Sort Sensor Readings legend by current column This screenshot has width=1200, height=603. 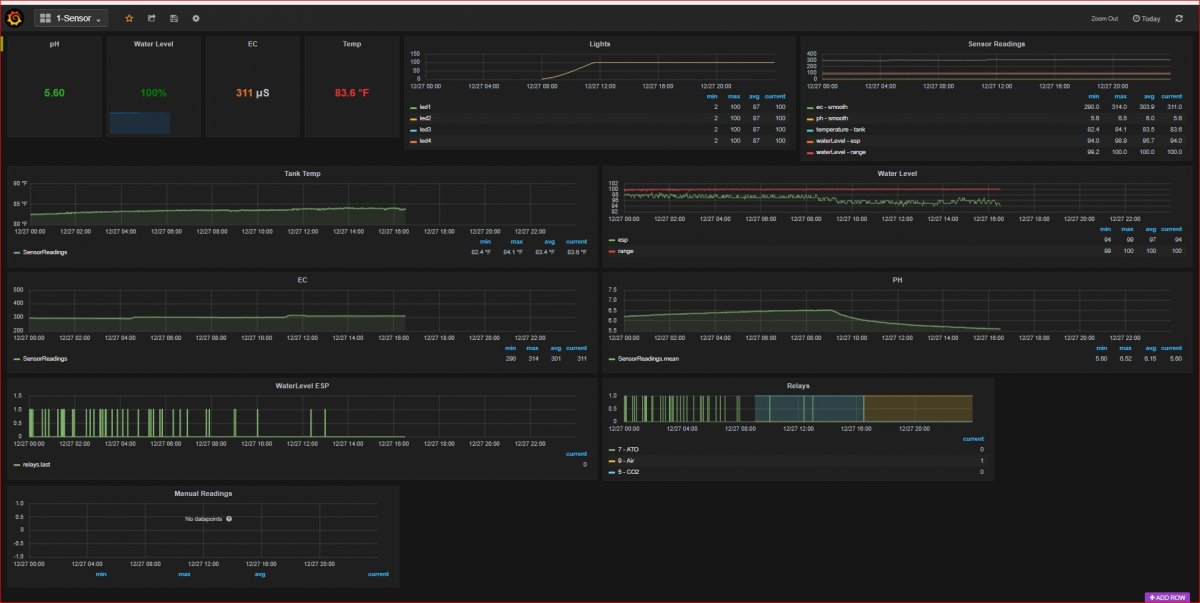click(1172, 96)
